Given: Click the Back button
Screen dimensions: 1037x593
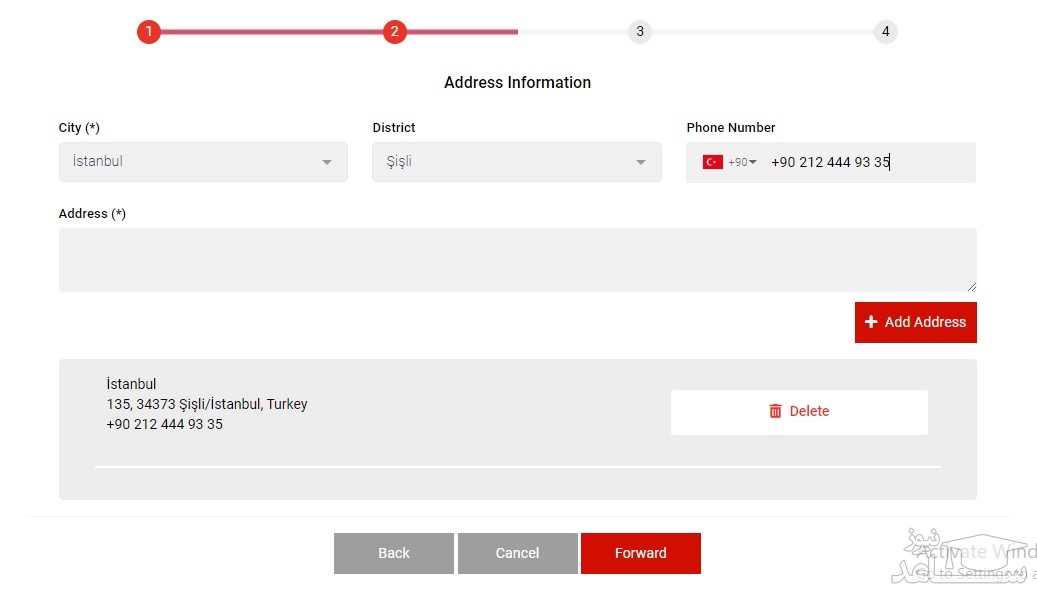Looking at the screenshot, I should click(x=394, y=553).
